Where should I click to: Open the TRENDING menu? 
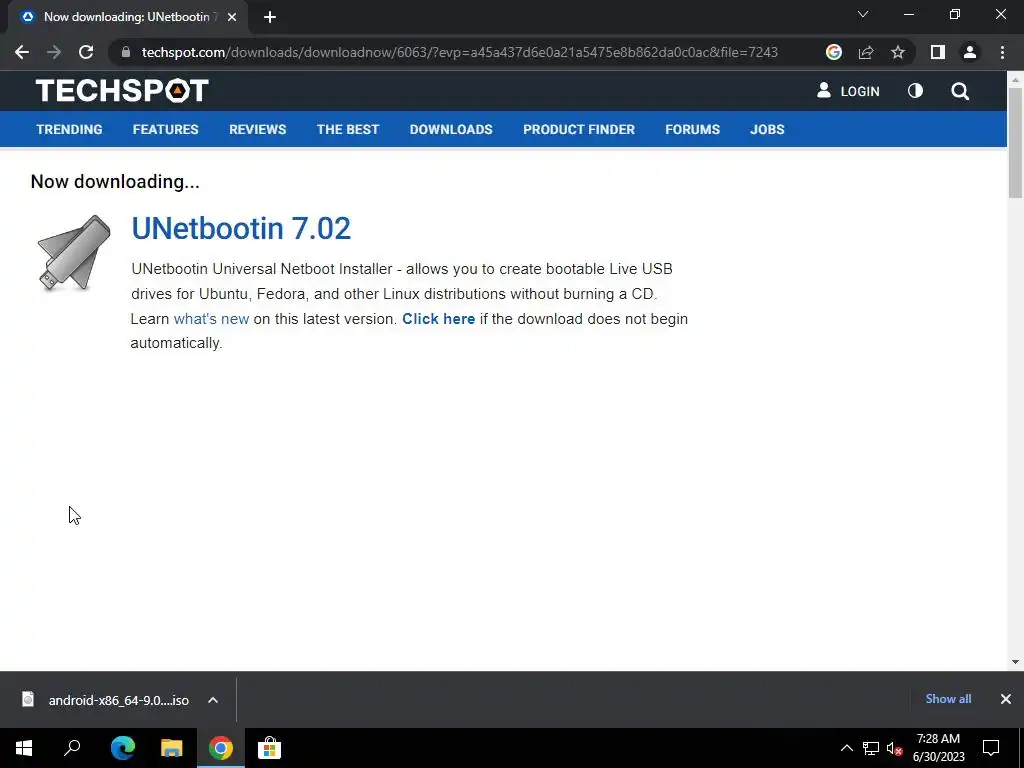(69, 129)
